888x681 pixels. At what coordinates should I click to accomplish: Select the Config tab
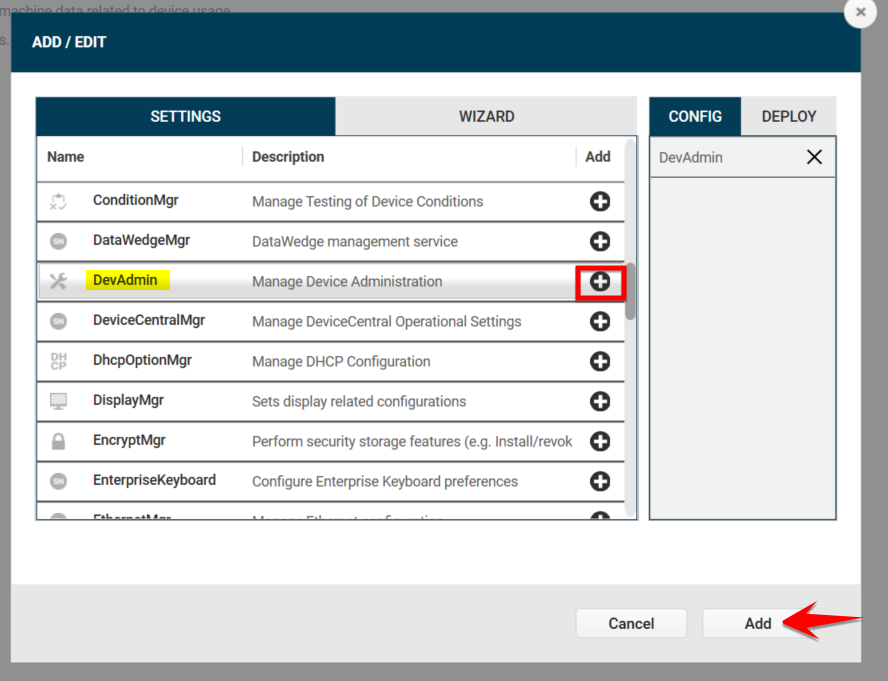coord(695,116)
